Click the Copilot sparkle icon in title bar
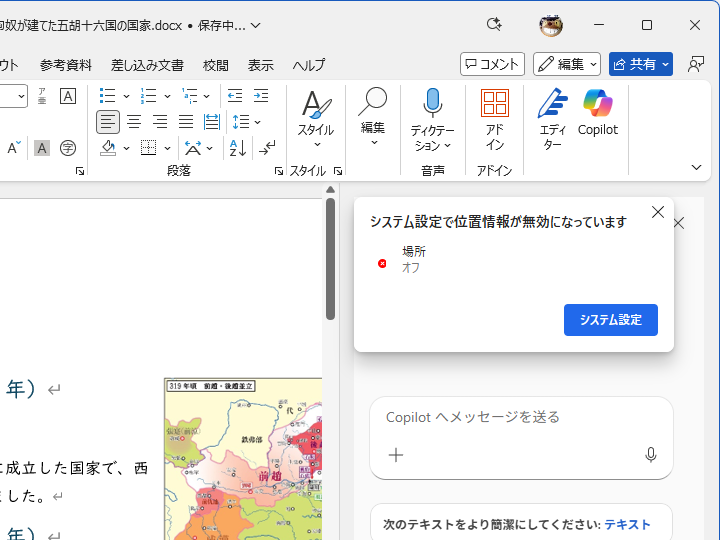This screenshot has width=720, height=540. pos(494,24)
